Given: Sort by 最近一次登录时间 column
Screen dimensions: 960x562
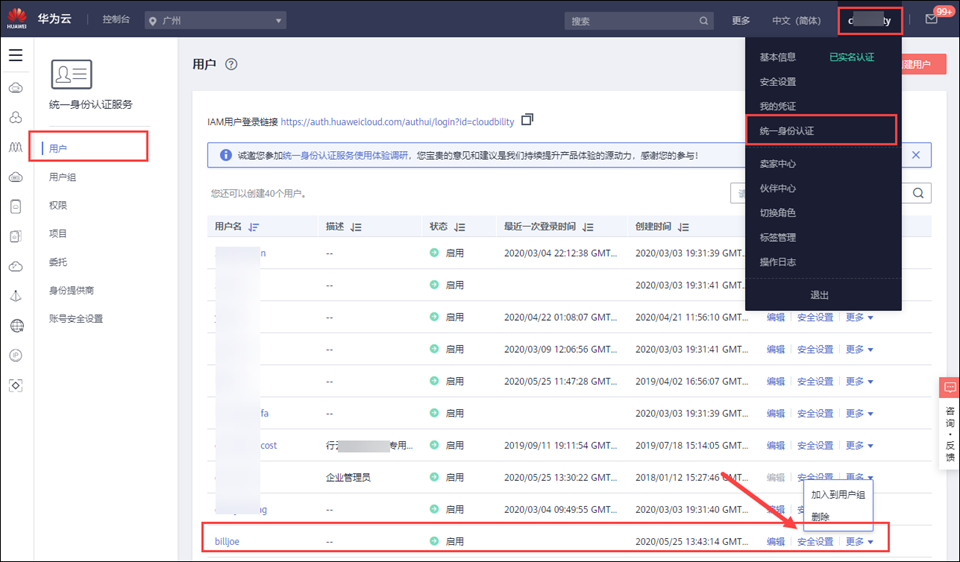Looking at the screenshot, I should coord(588,227).
